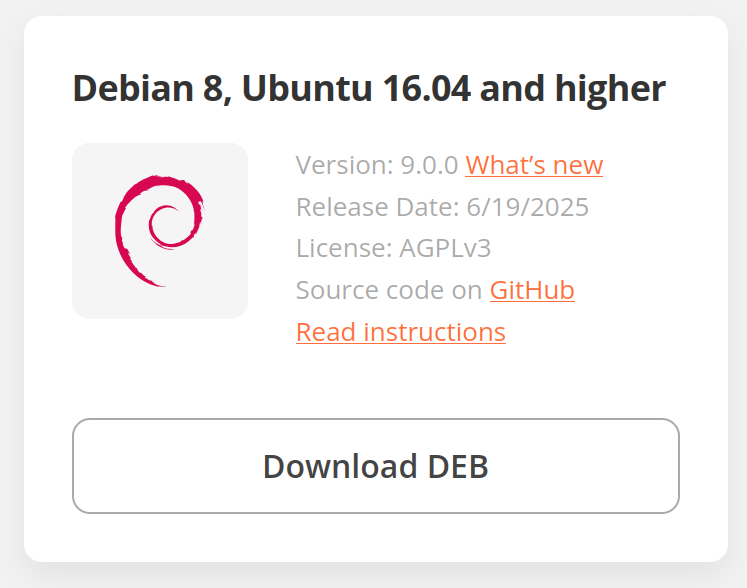Click the red Debian swirl logo

click(159, 231)
